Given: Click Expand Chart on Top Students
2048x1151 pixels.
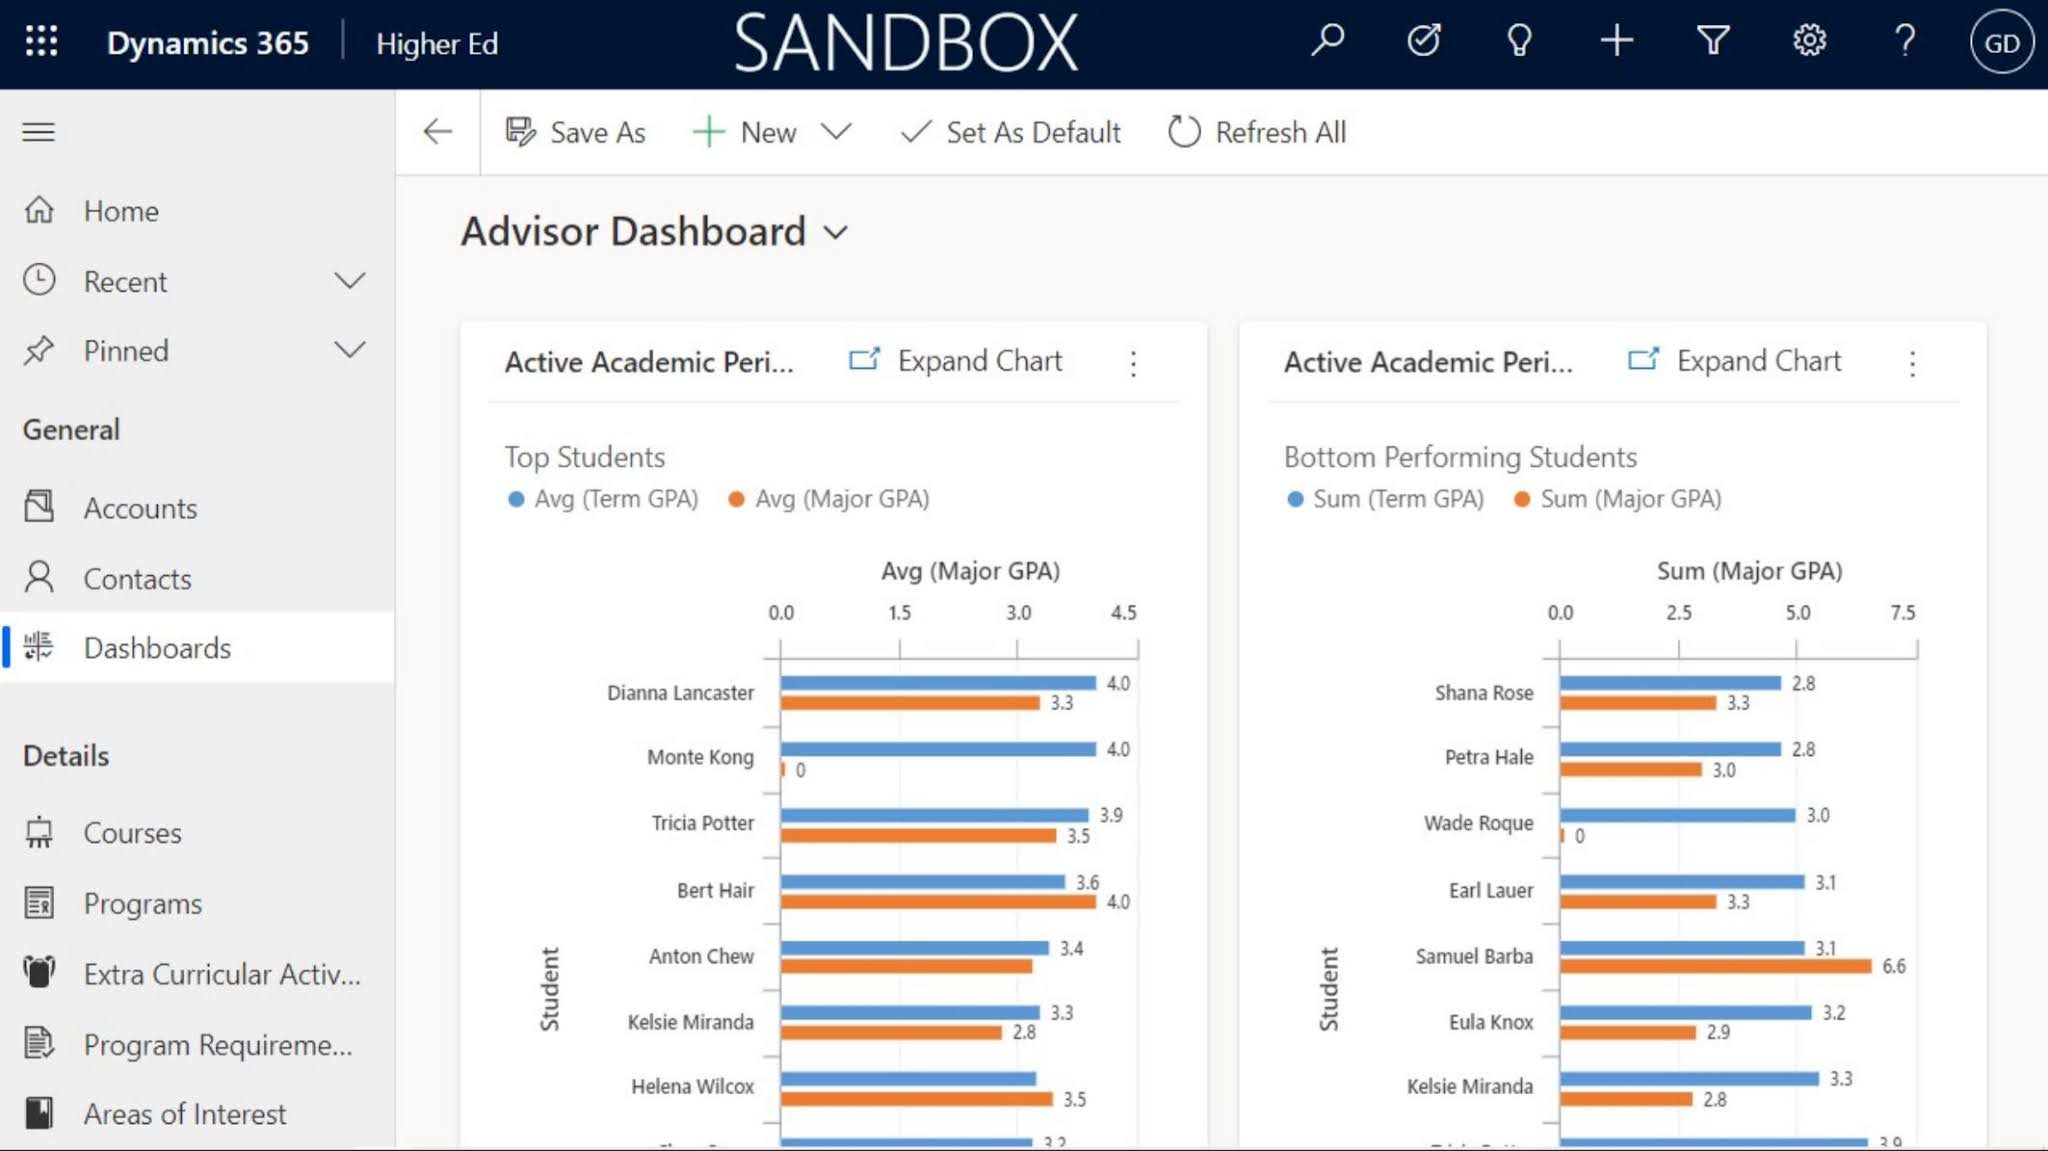Looking at the screenshot, I should [964, 361].
